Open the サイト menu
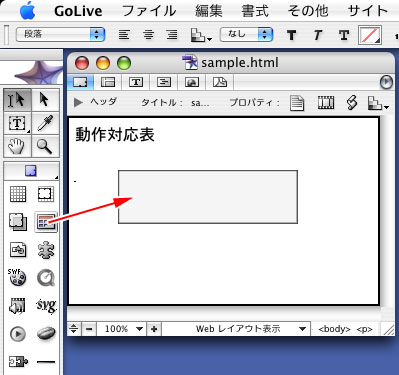 367,11
